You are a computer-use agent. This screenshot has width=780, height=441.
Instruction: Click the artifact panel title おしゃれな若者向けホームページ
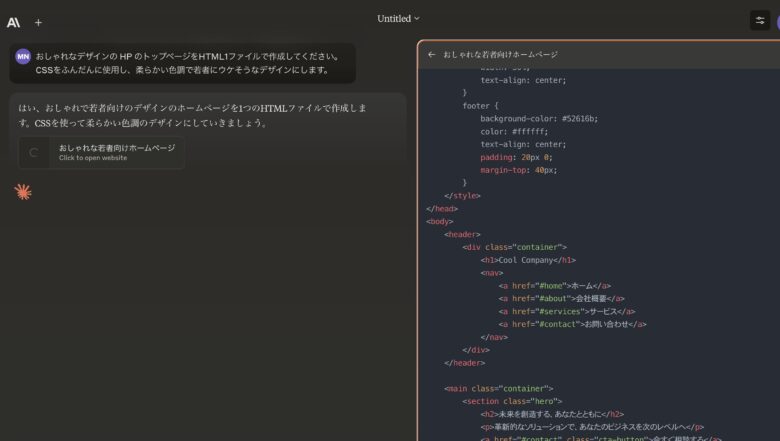point(500,55)
